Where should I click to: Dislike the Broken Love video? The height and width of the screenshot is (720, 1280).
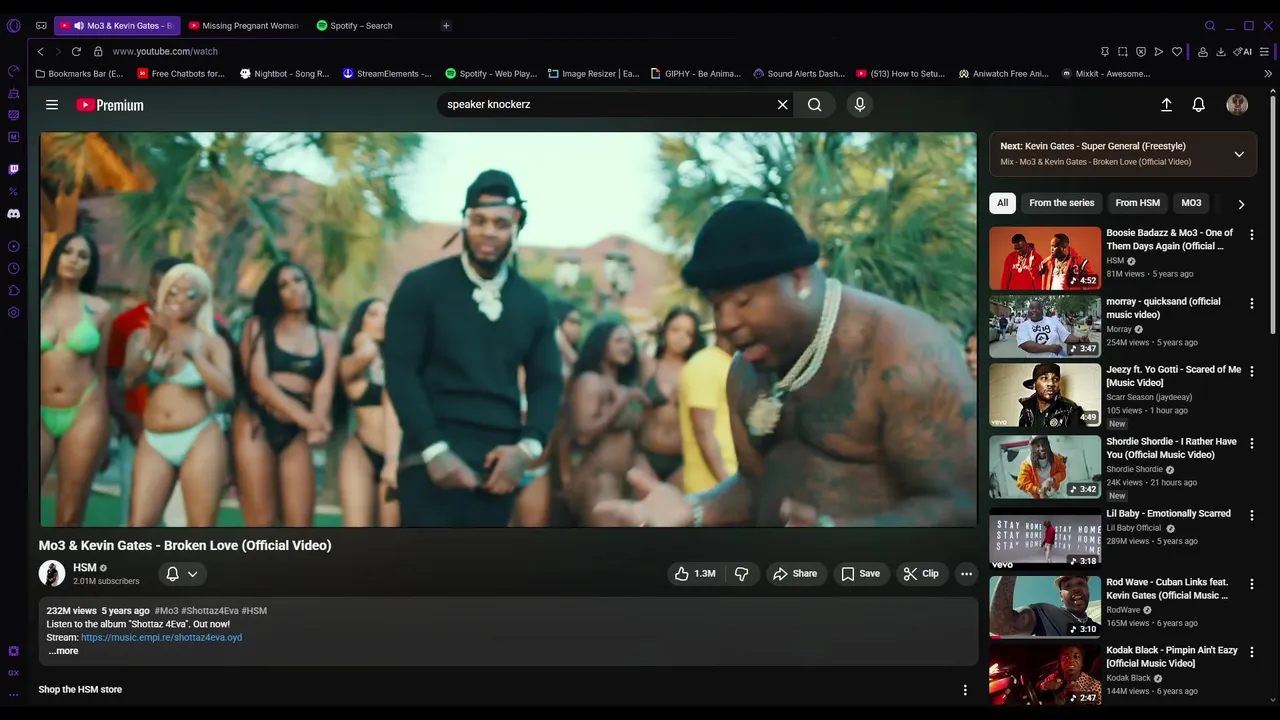tap(742, 573)
